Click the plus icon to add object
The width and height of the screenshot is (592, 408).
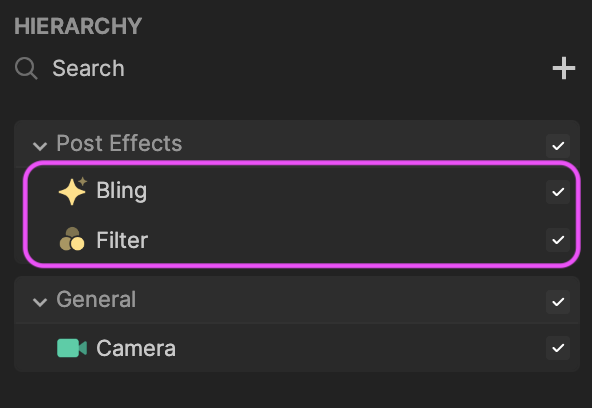click(x=564, y=68)
